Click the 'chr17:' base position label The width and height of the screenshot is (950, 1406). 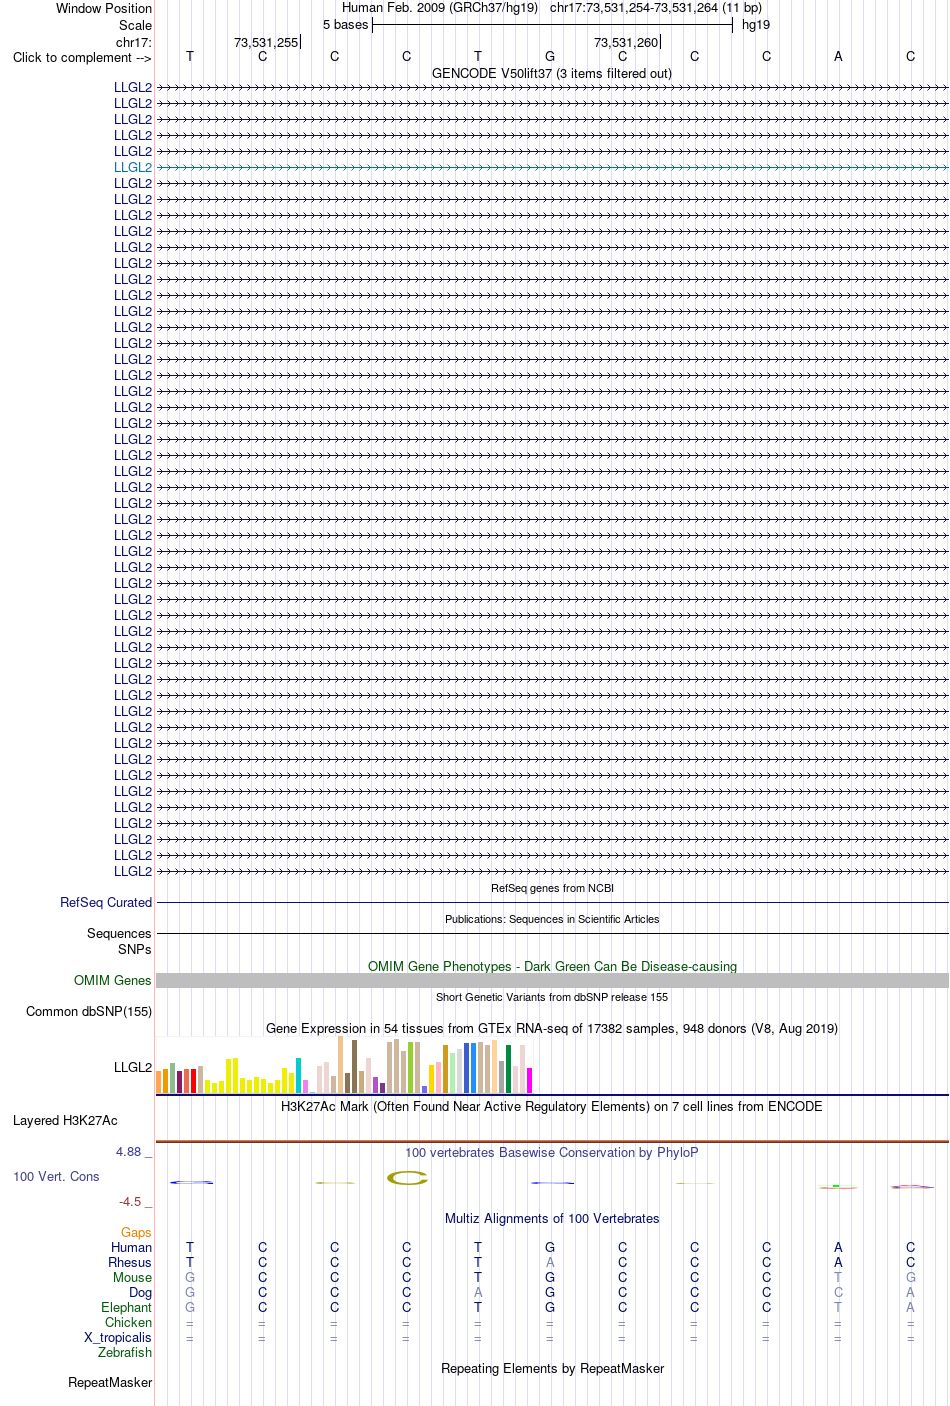pyautogui.click(x=134, y=42)
